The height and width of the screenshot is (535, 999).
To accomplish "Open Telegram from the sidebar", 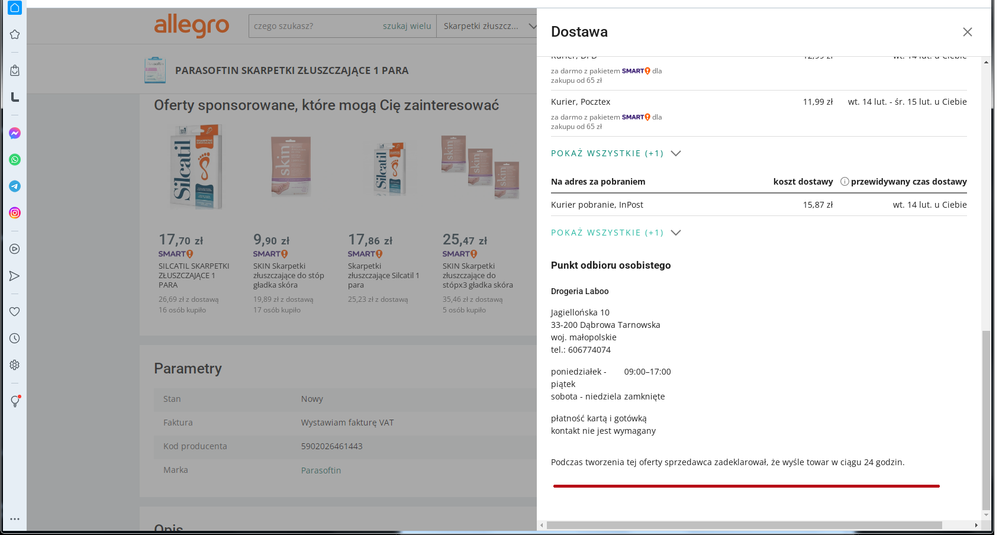I will click(15, 187).
